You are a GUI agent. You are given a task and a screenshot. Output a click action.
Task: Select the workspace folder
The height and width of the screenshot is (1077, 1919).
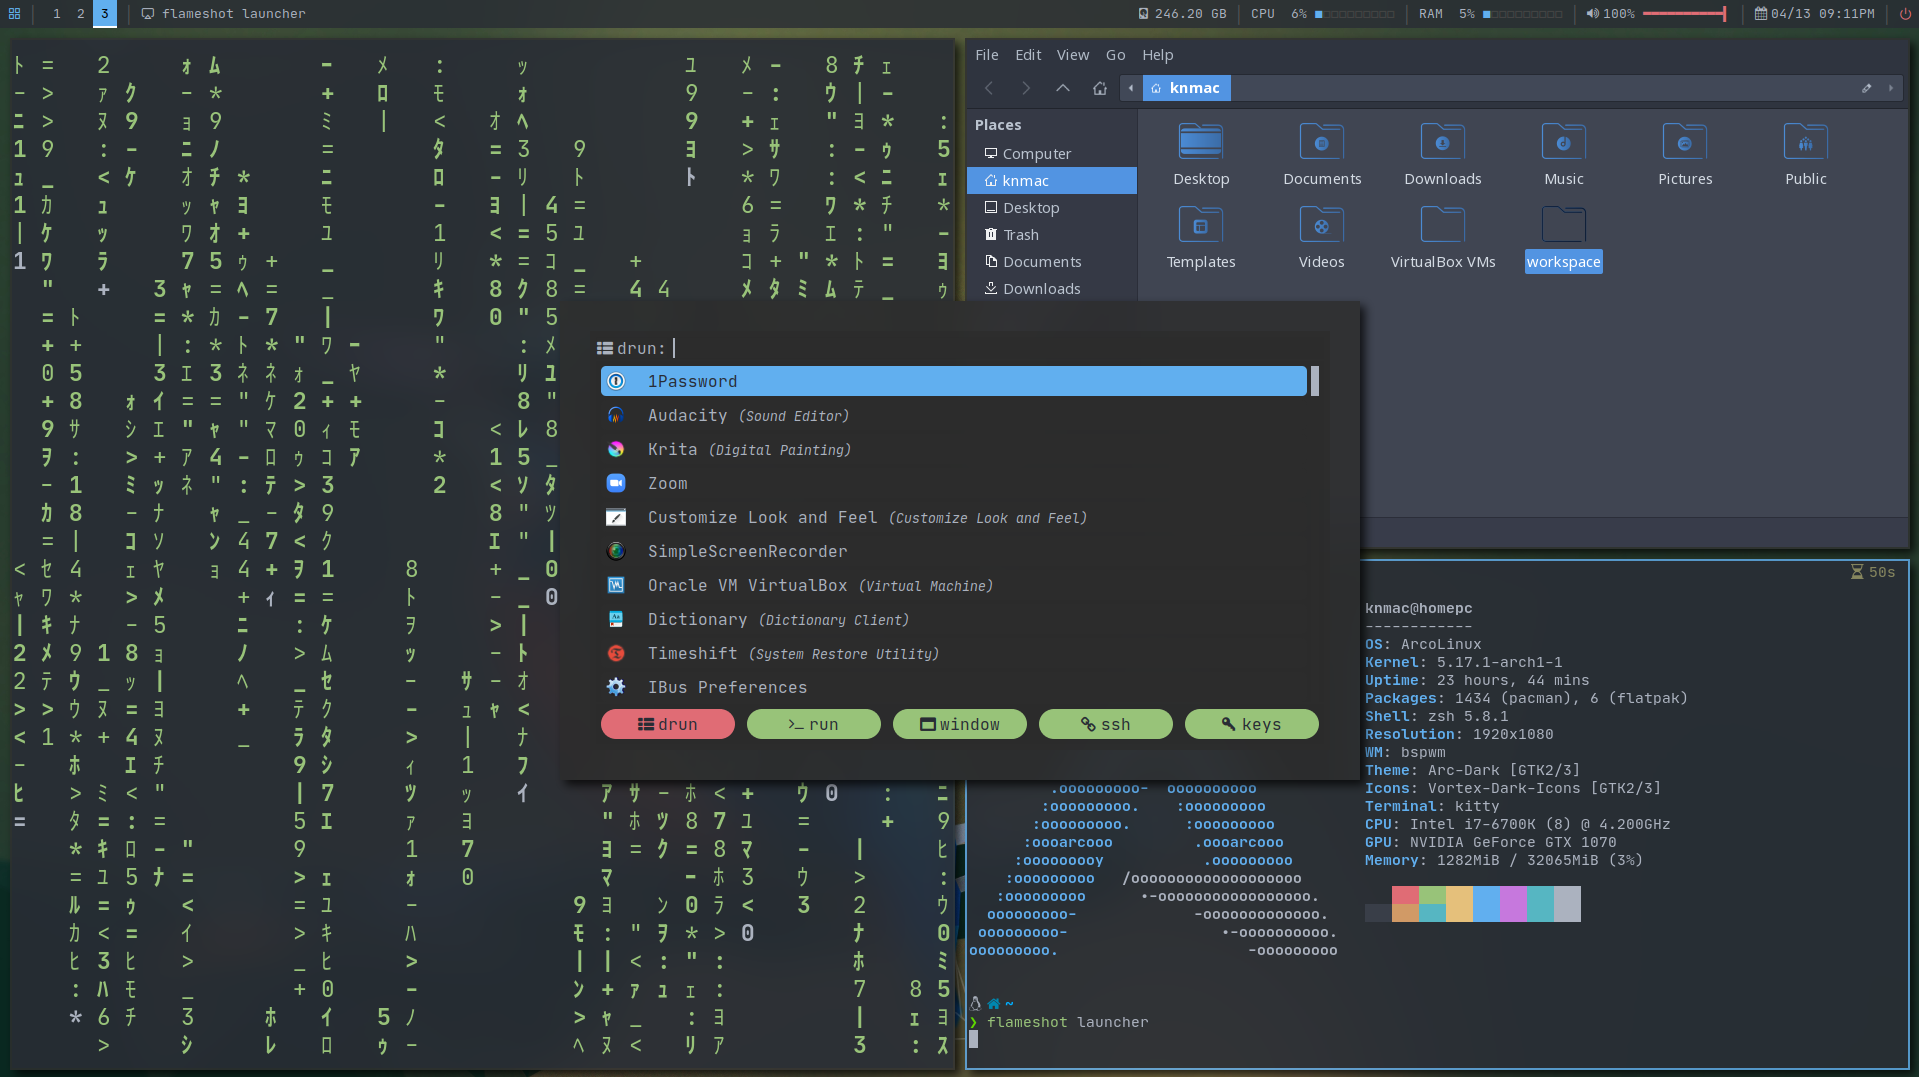(x=1564, y=237)
